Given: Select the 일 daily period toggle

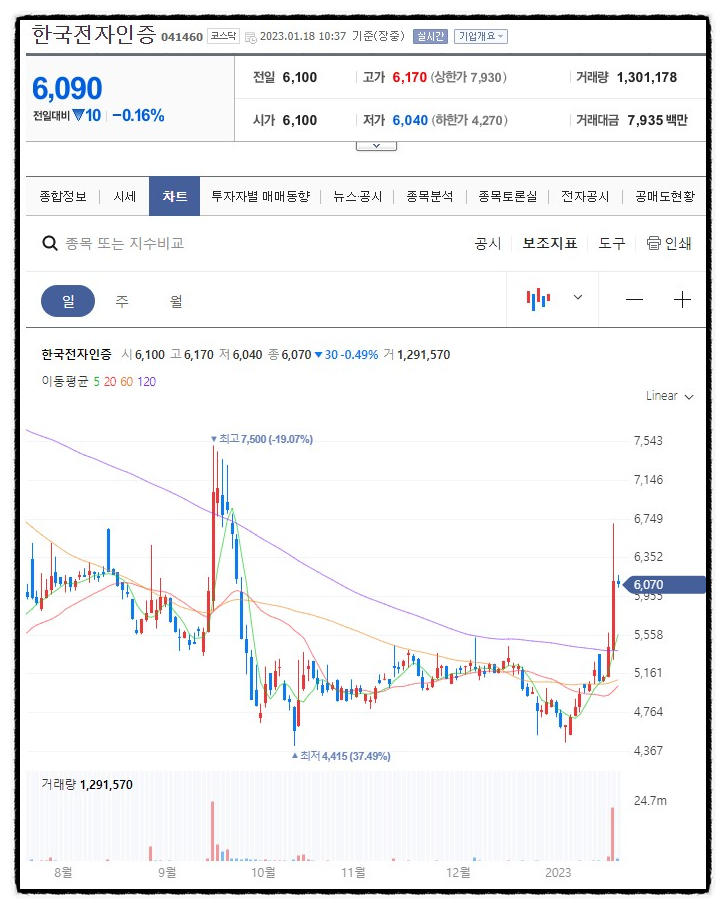Looking at the screenshot, I should click(x=68, y=301).
